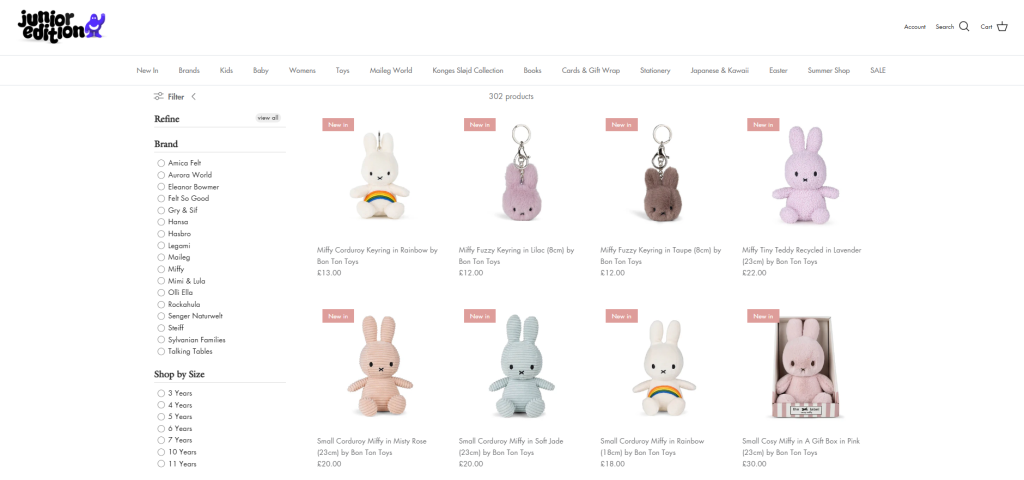Viewport: 1024px width, 480px height.
Task: Select Olli Ella brand filter
Action: [x=176, y=293]
